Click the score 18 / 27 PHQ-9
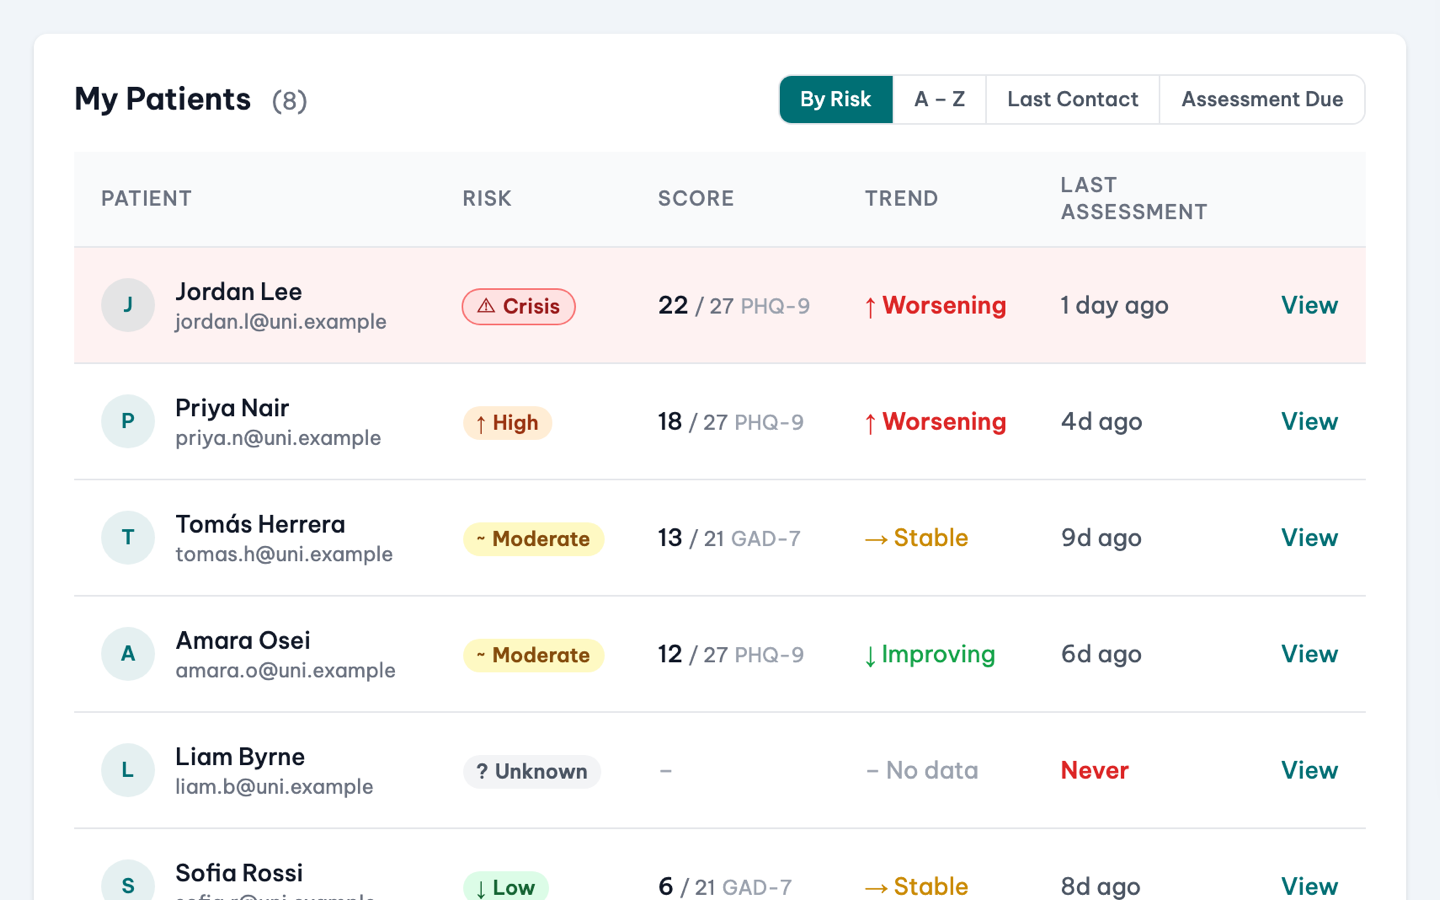Image resolution: width=1440 pixels, height=900 pixels. (731, 421)
